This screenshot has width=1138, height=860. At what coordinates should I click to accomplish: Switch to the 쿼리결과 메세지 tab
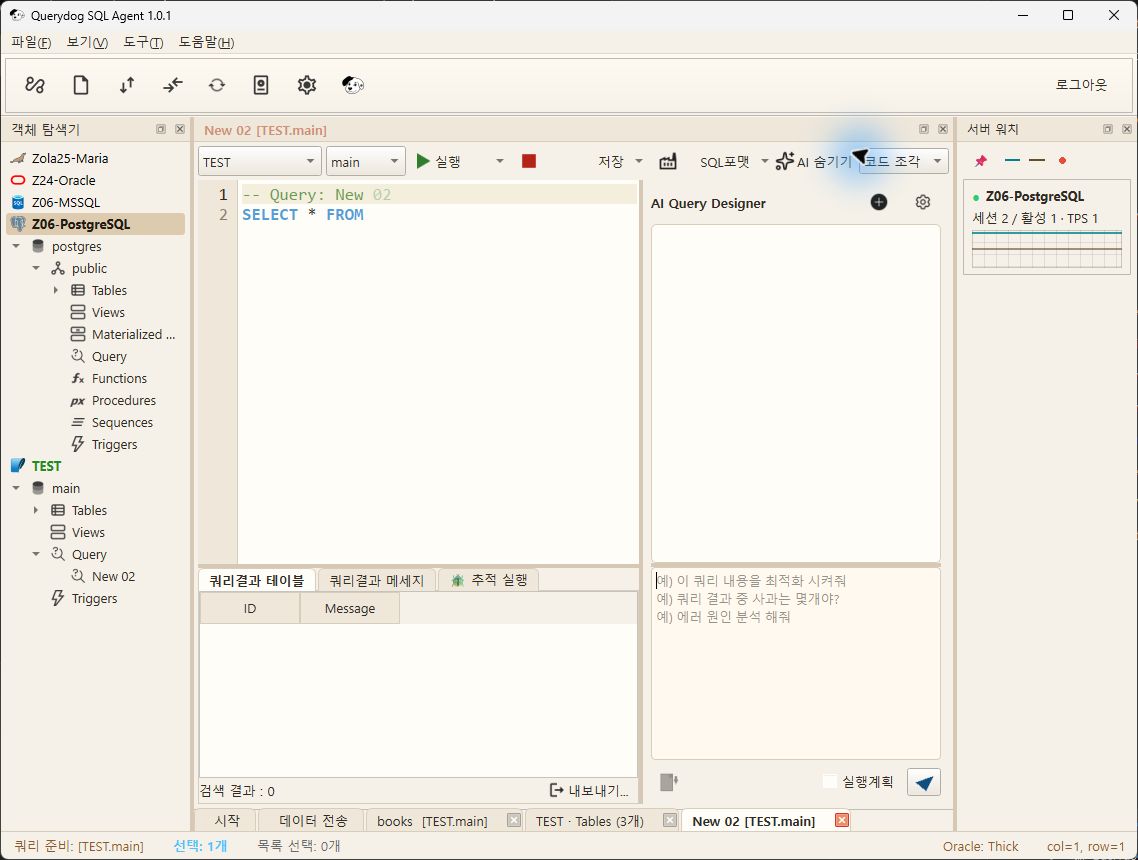click(376, 580)
